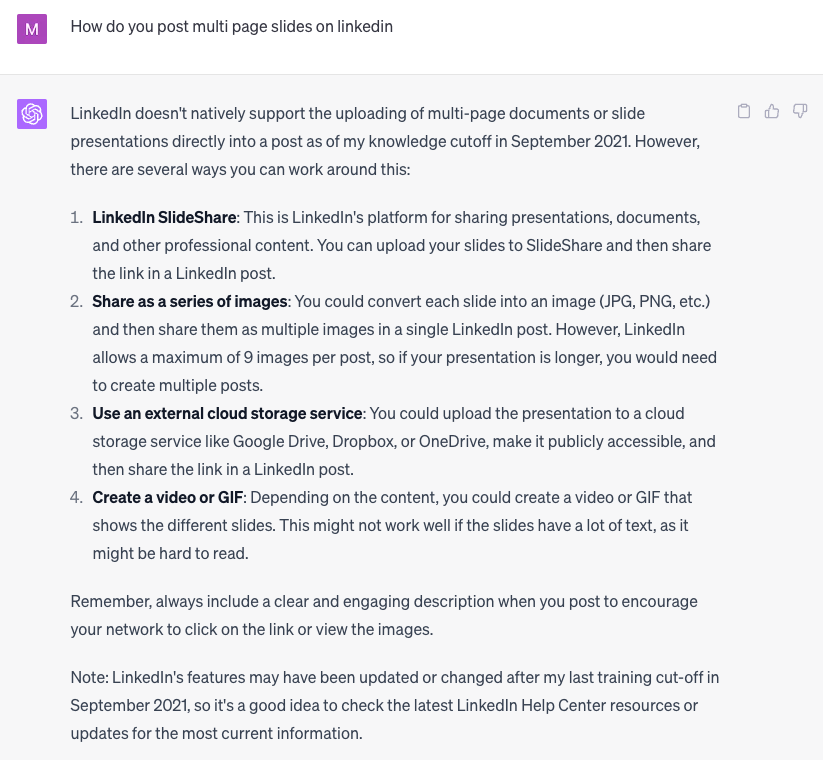Screen dimensions: 823x760
Task: Click the ChatGPT logo avatar
Action: click(32, 114)
